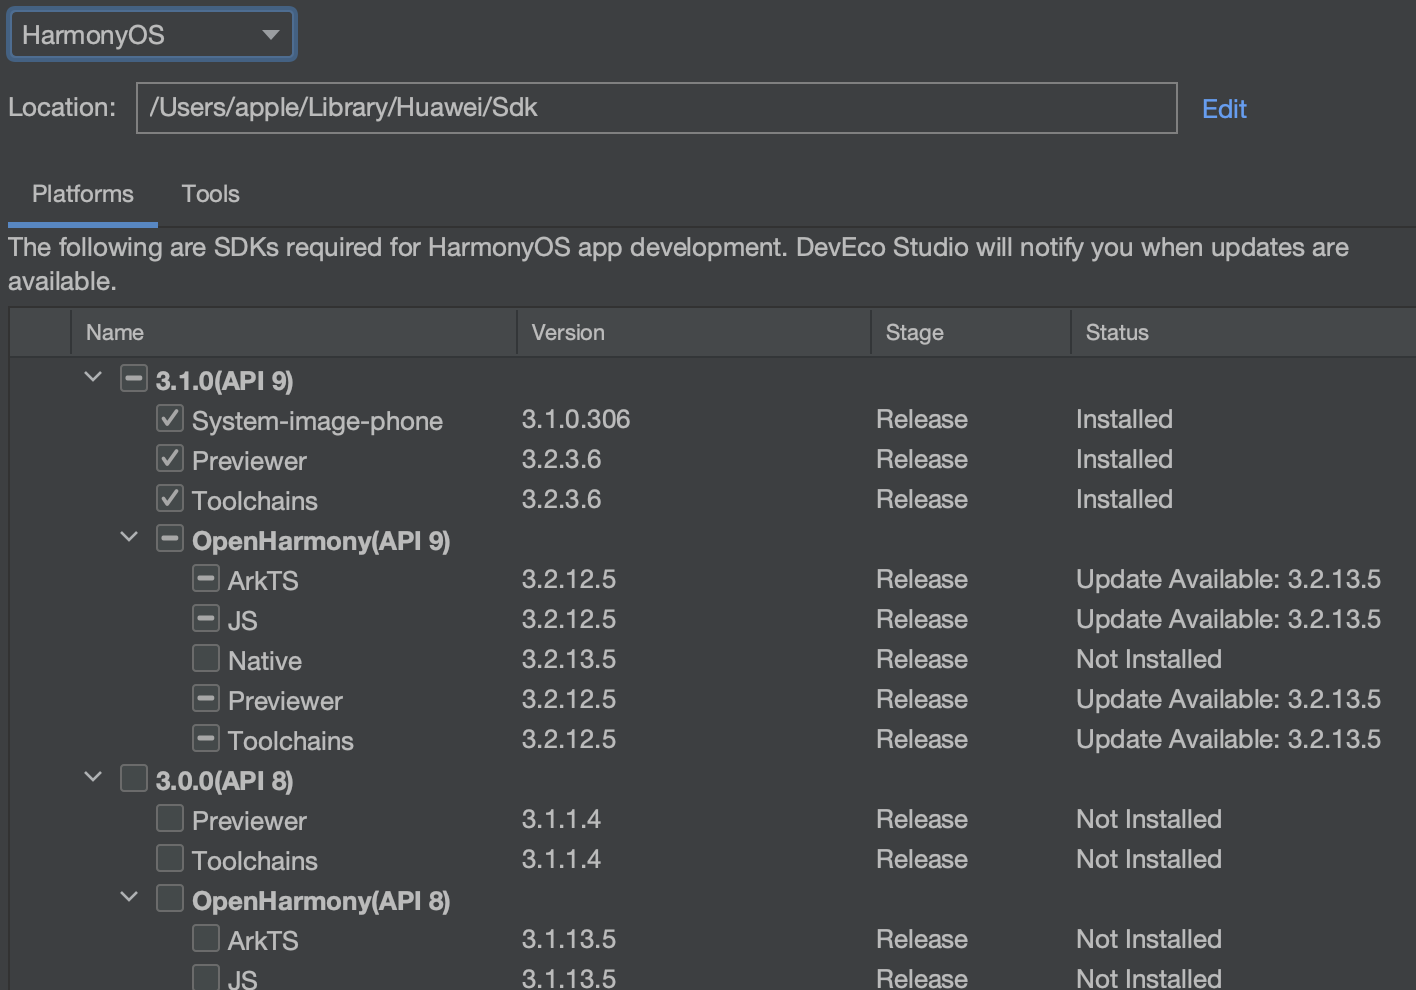
Task: Uncheck Previewer 3.2.3.6 checkbox
Action: 170,458
